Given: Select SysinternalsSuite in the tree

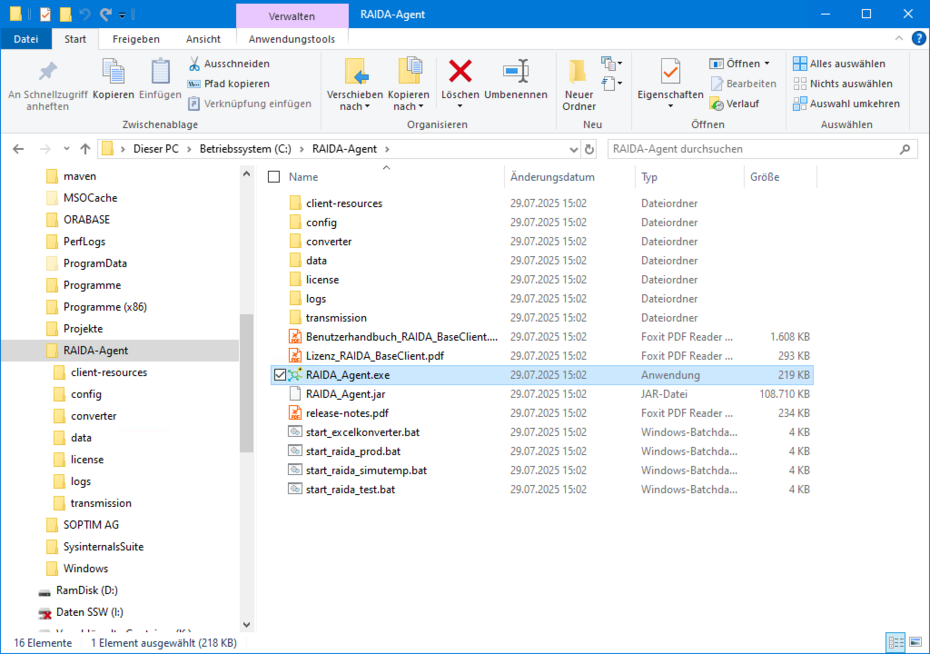Looking at the screenshot, I should point(103,547).
